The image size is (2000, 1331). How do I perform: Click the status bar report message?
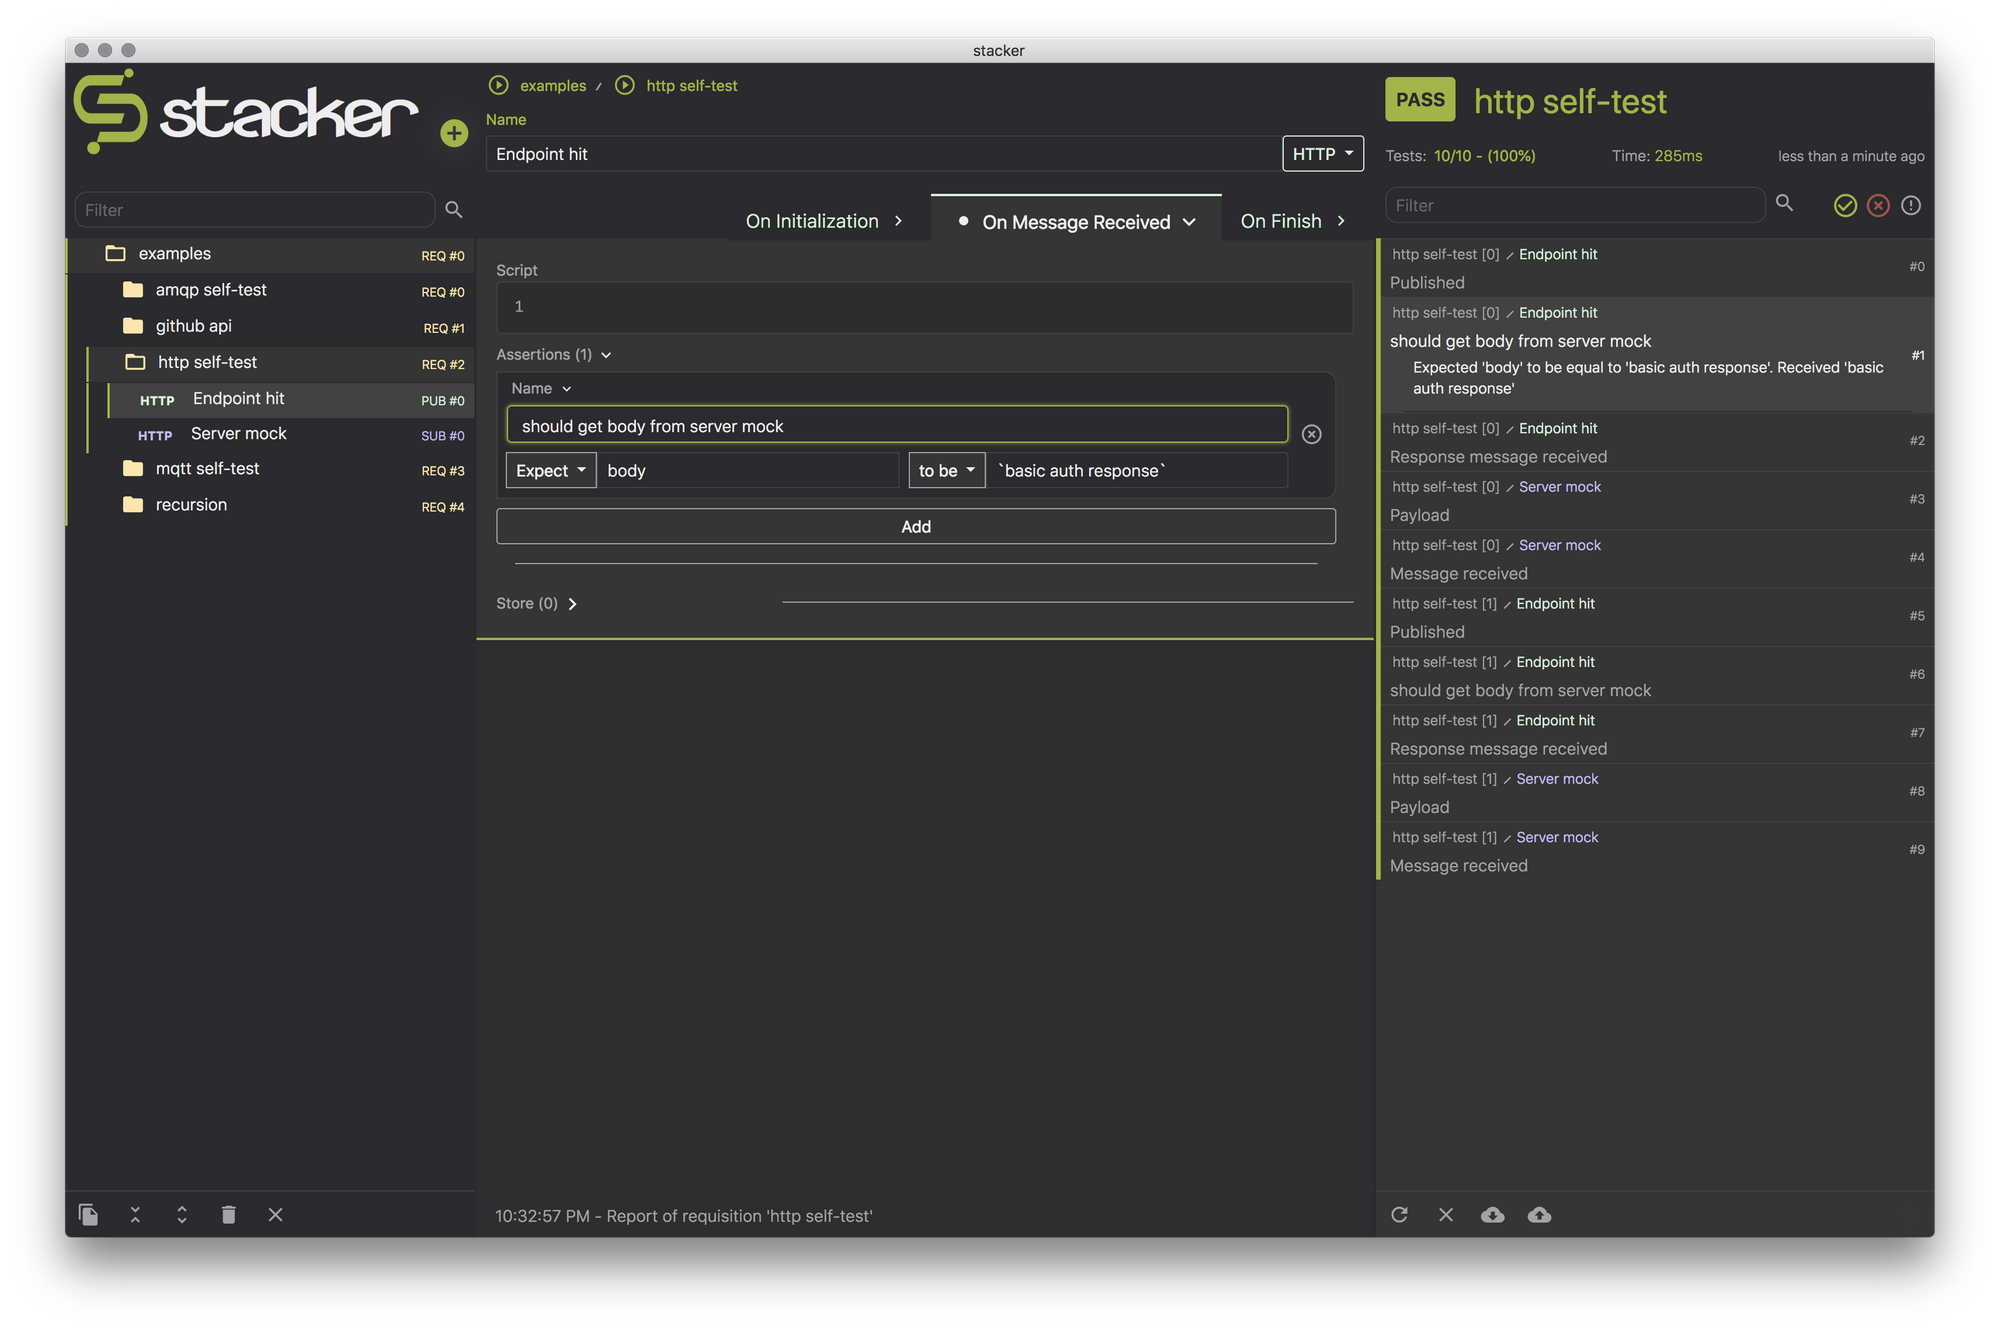684,1216
